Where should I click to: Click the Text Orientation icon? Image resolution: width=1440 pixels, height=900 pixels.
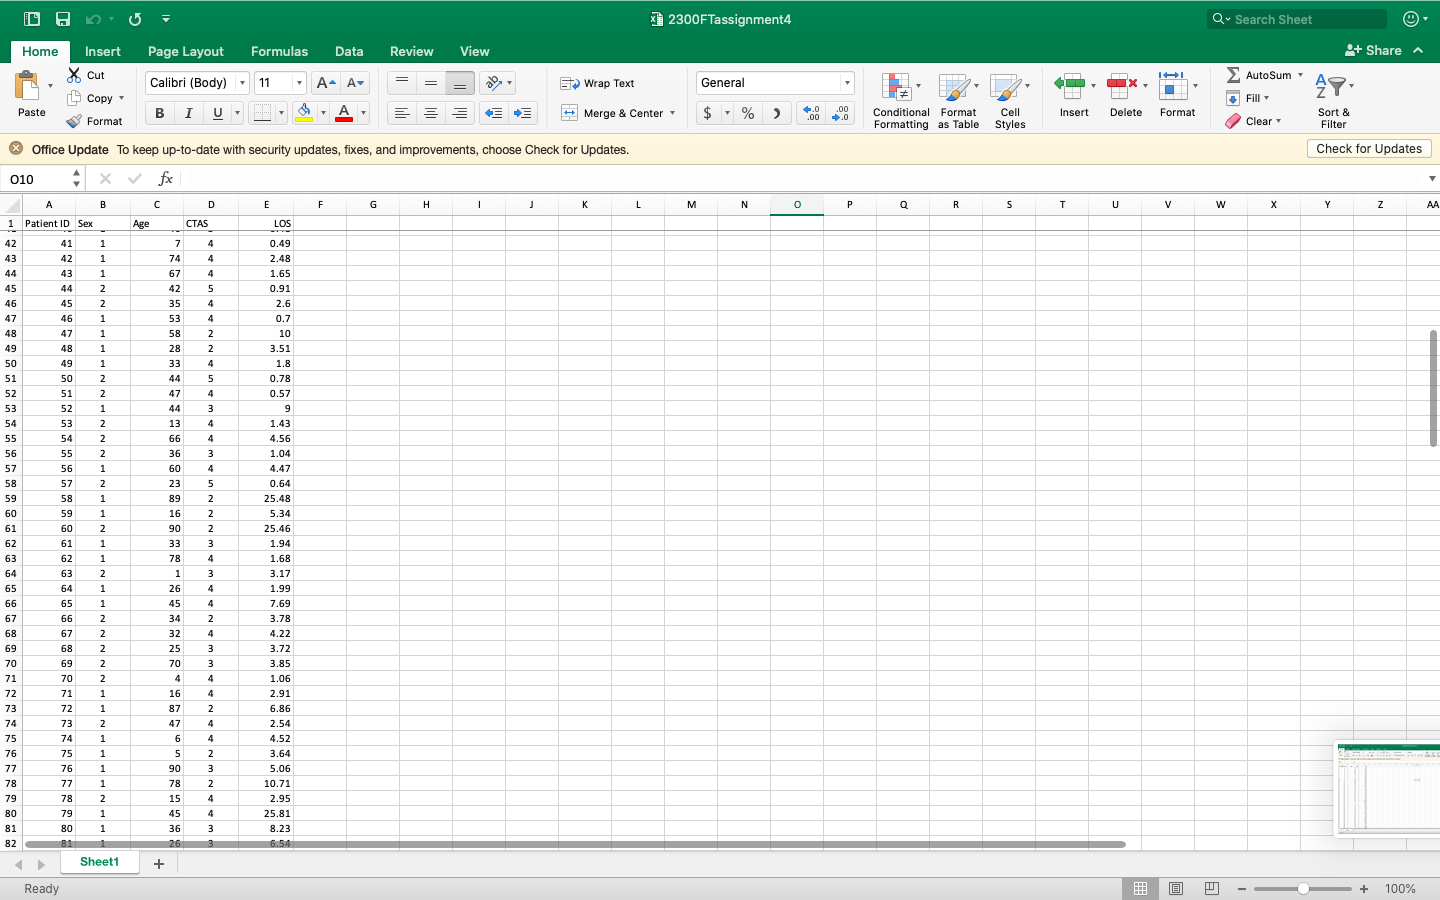click(493, 83)
